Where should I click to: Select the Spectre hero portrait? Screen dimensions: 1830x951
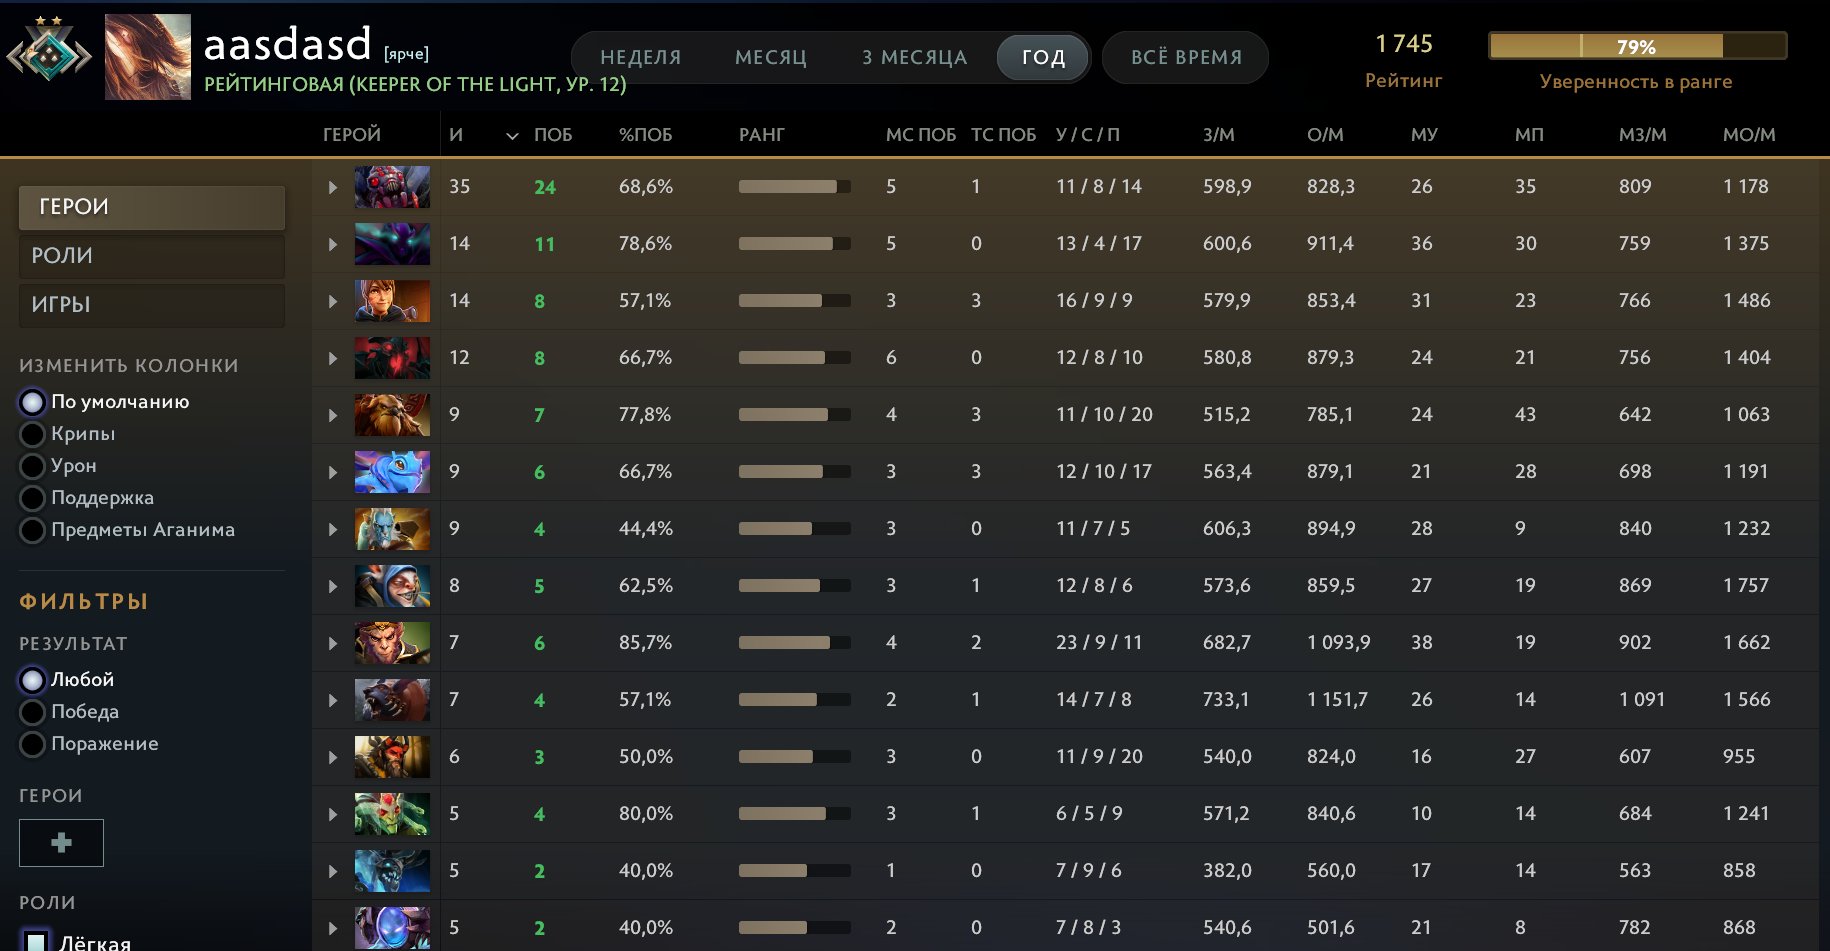point(392,244)
